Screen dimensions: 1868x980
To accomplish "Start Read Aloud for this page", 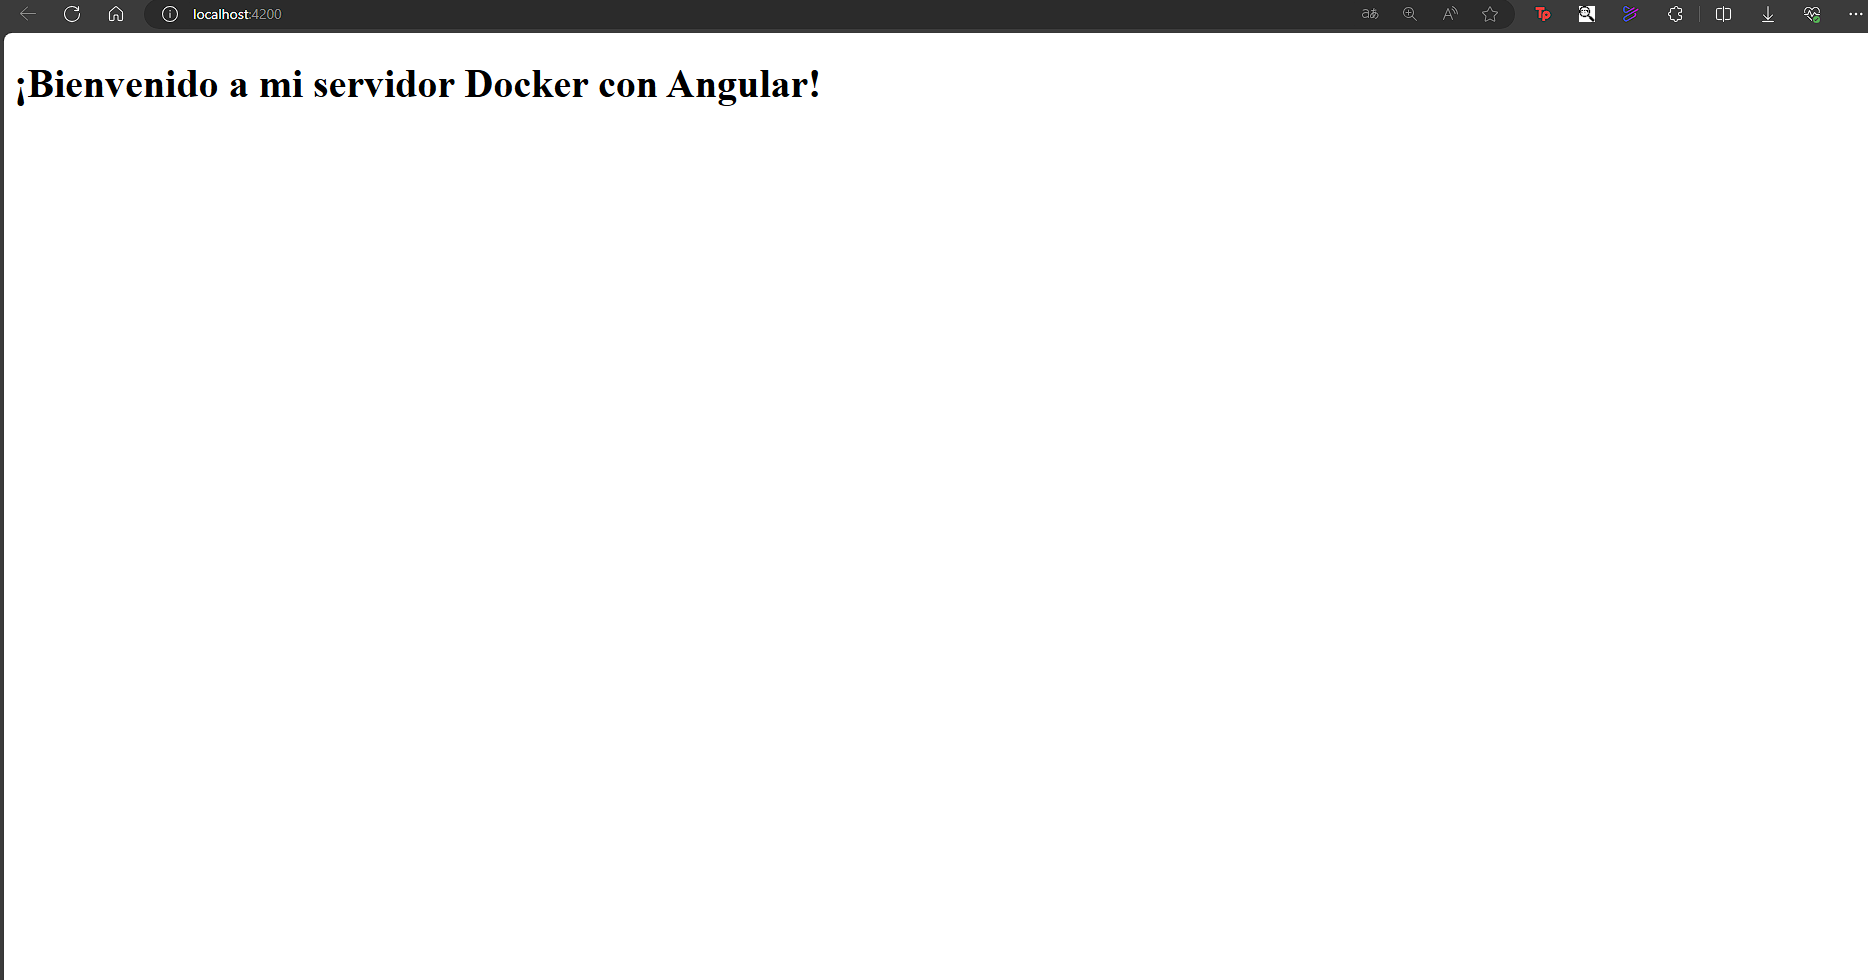I will click(1450, 14).
